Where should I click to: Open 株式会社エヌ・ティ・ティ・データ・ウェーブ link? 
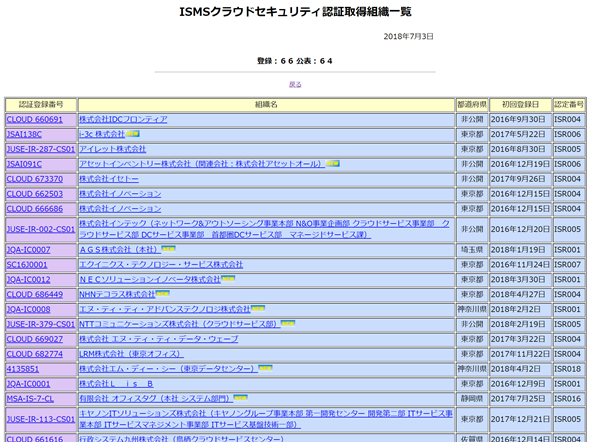pos(159,339)
